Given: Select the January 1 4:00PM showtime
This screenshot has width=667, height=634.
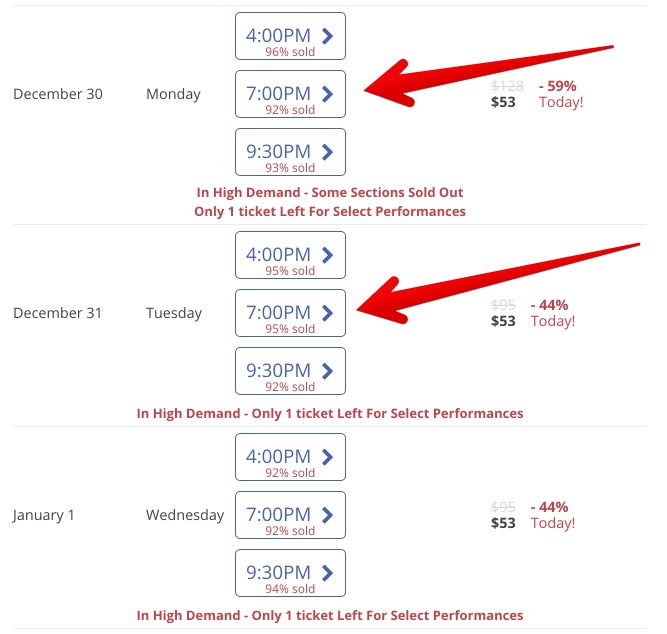Looking at the screenshot, I should [x=290, y=457].
